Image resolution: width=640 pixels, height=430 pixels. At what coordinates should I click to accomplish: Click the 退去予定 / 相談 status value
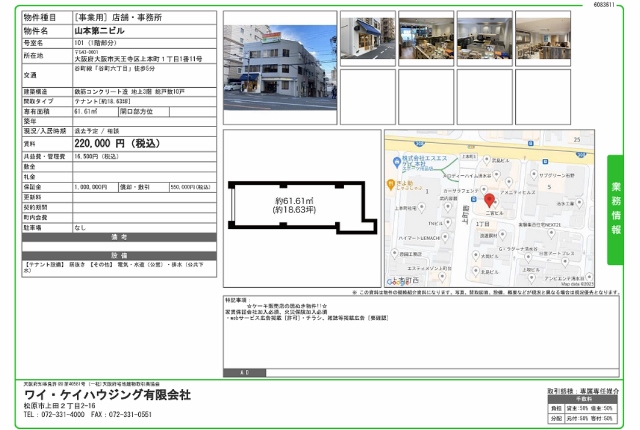point(97,131)
